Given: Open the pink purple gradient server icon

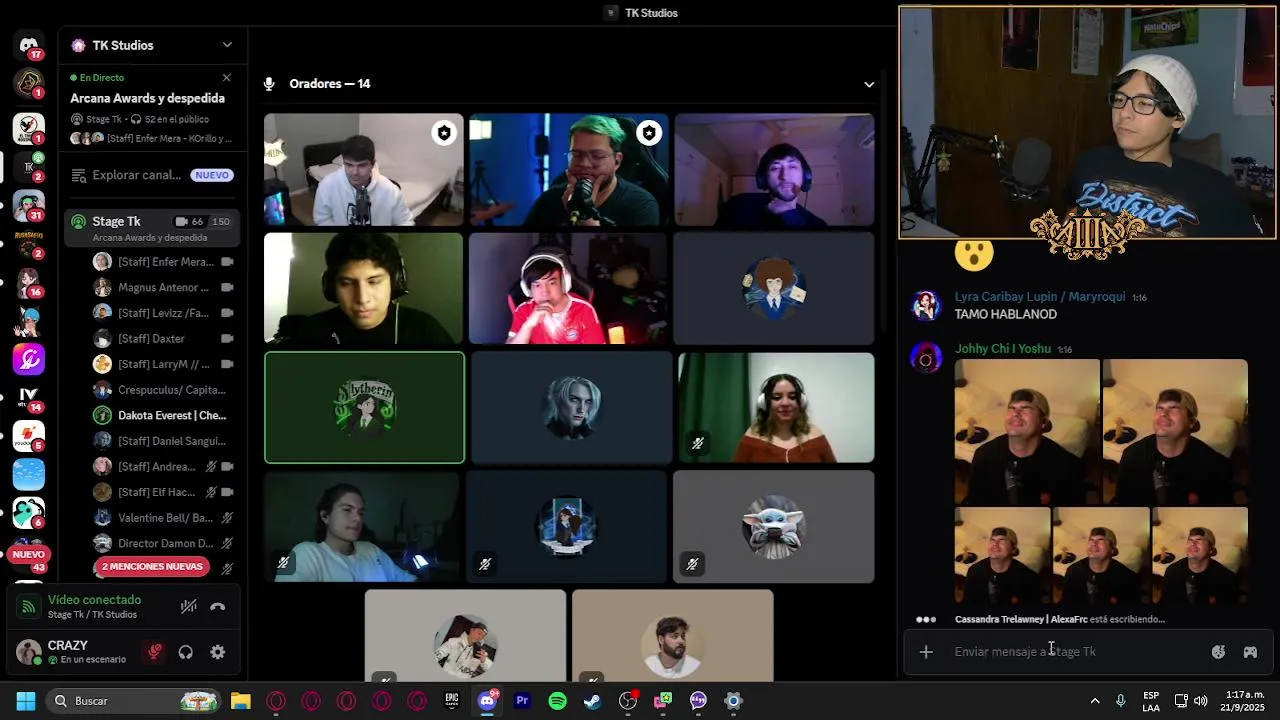Looking at the screenshot, I should [28, 359].
